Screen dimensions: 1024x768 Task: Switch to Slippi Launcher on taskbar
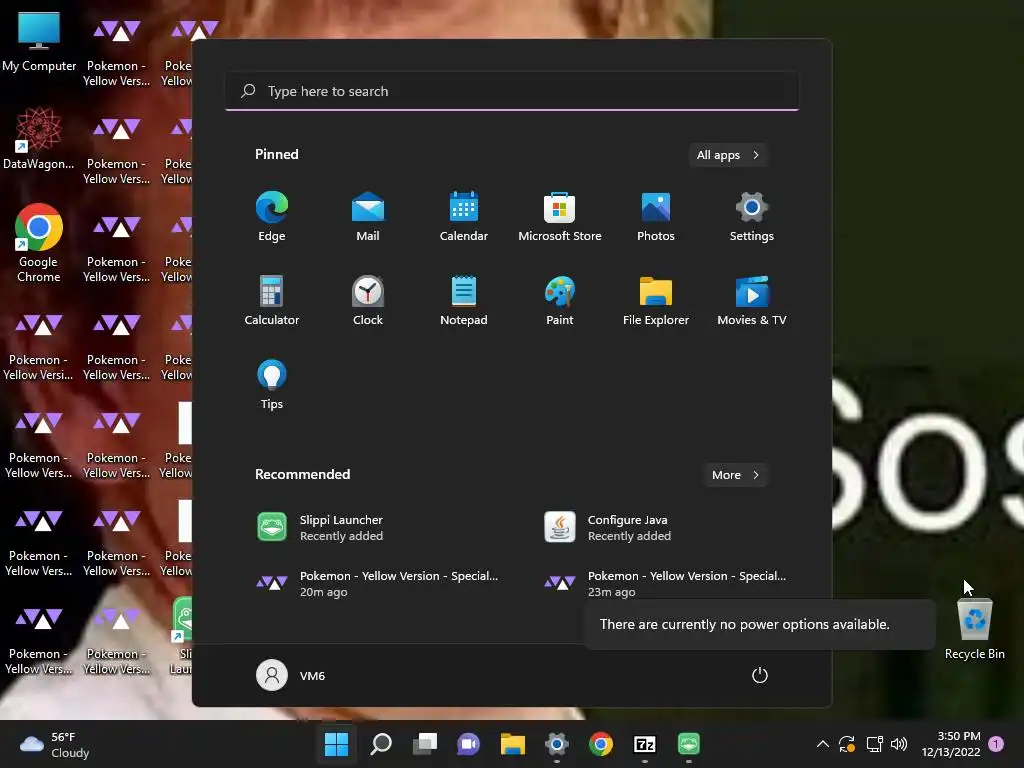[x=689, y=744]
